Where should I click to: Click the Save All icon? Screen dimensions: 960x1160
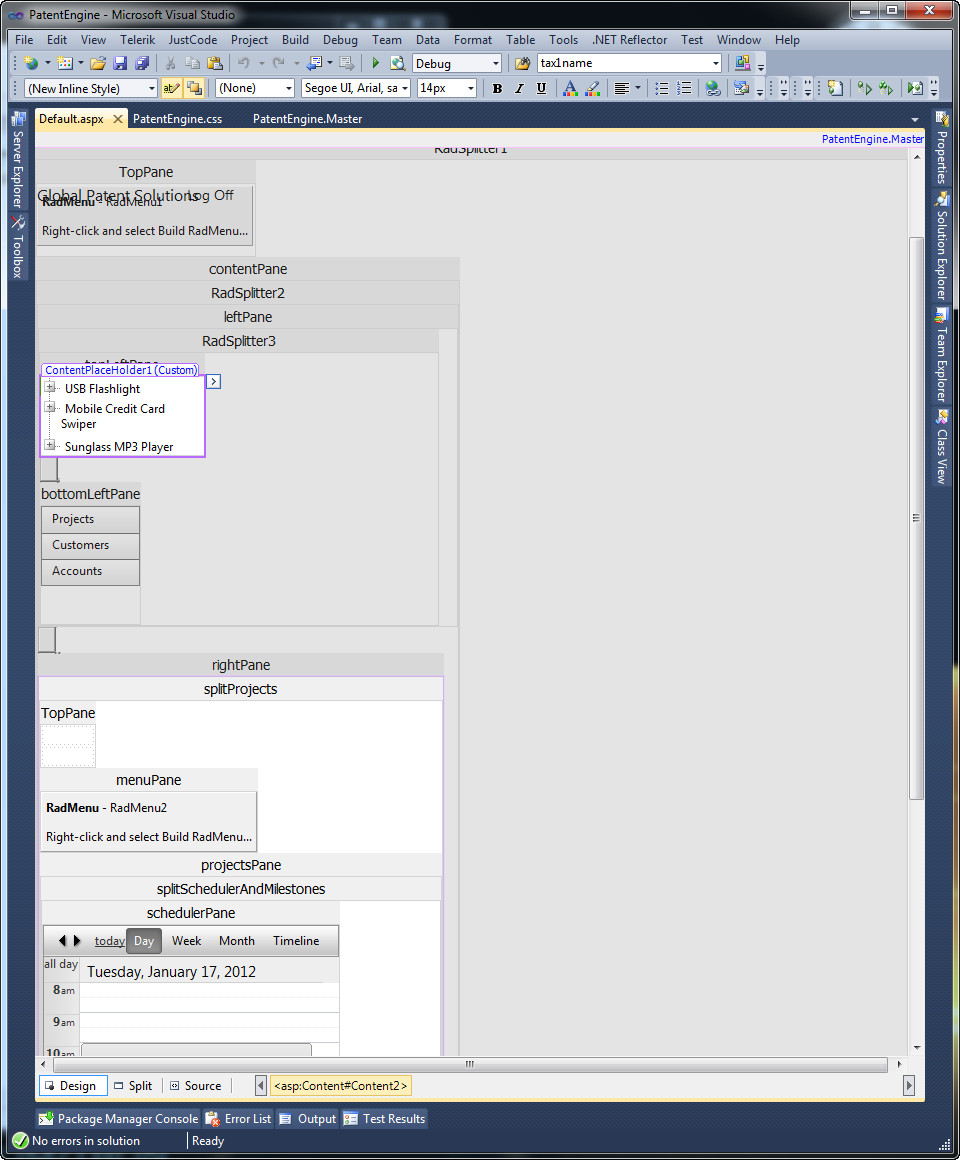coord(142,64)
